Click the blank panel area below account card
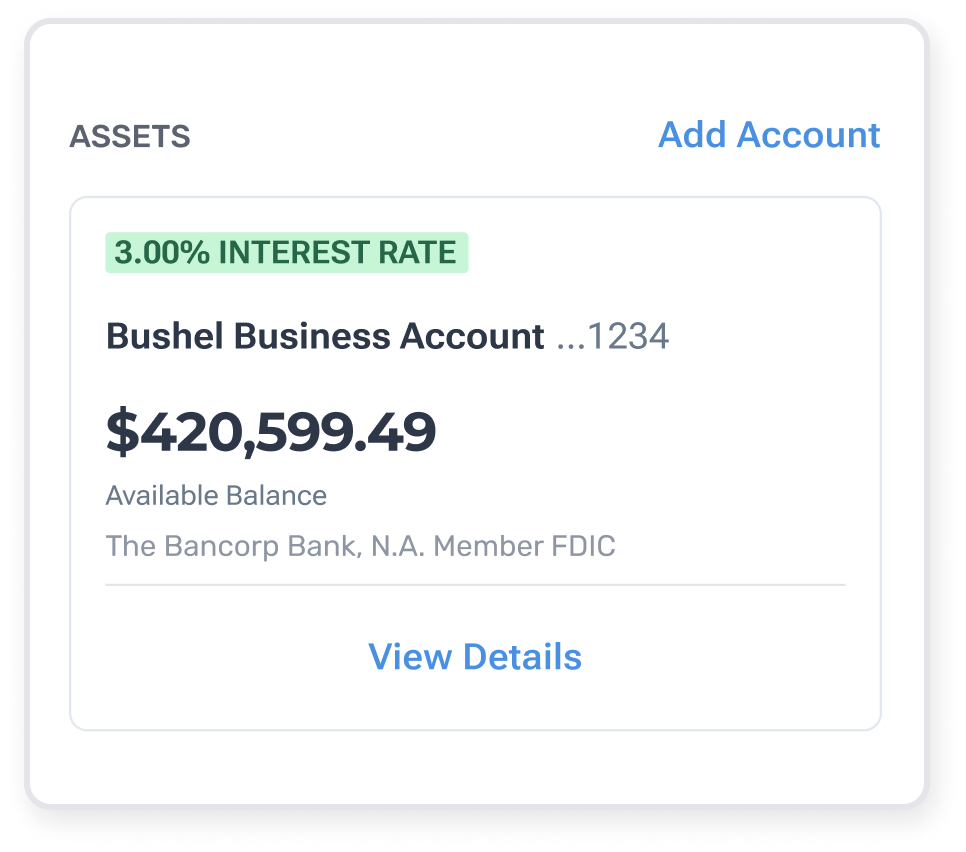The width and height of the screenshot is (966, 852). click(475, 768)
